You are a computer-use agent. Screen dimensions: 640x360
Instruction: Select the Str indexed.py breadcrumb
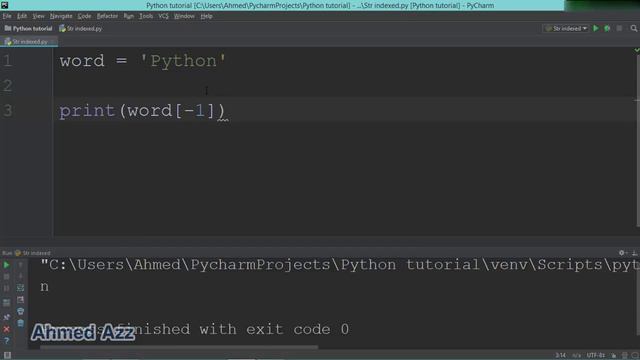(x=80, y=29)
